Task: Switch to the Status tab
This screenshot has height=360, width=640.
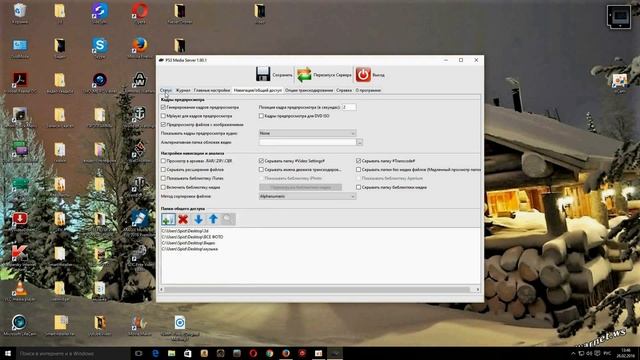Action: click(166, 90)
